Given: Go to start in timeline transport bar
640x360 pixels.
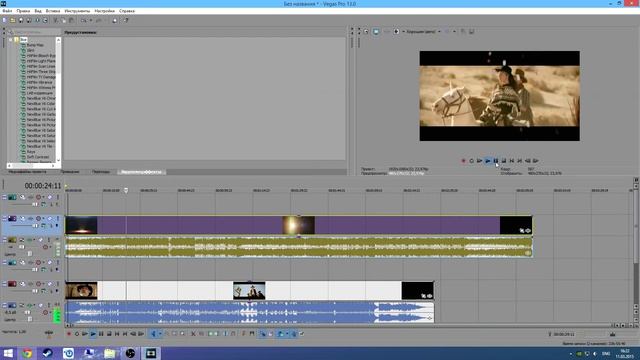Looking at the screenshot, I should pyautogui.click(x=117, y=334).
